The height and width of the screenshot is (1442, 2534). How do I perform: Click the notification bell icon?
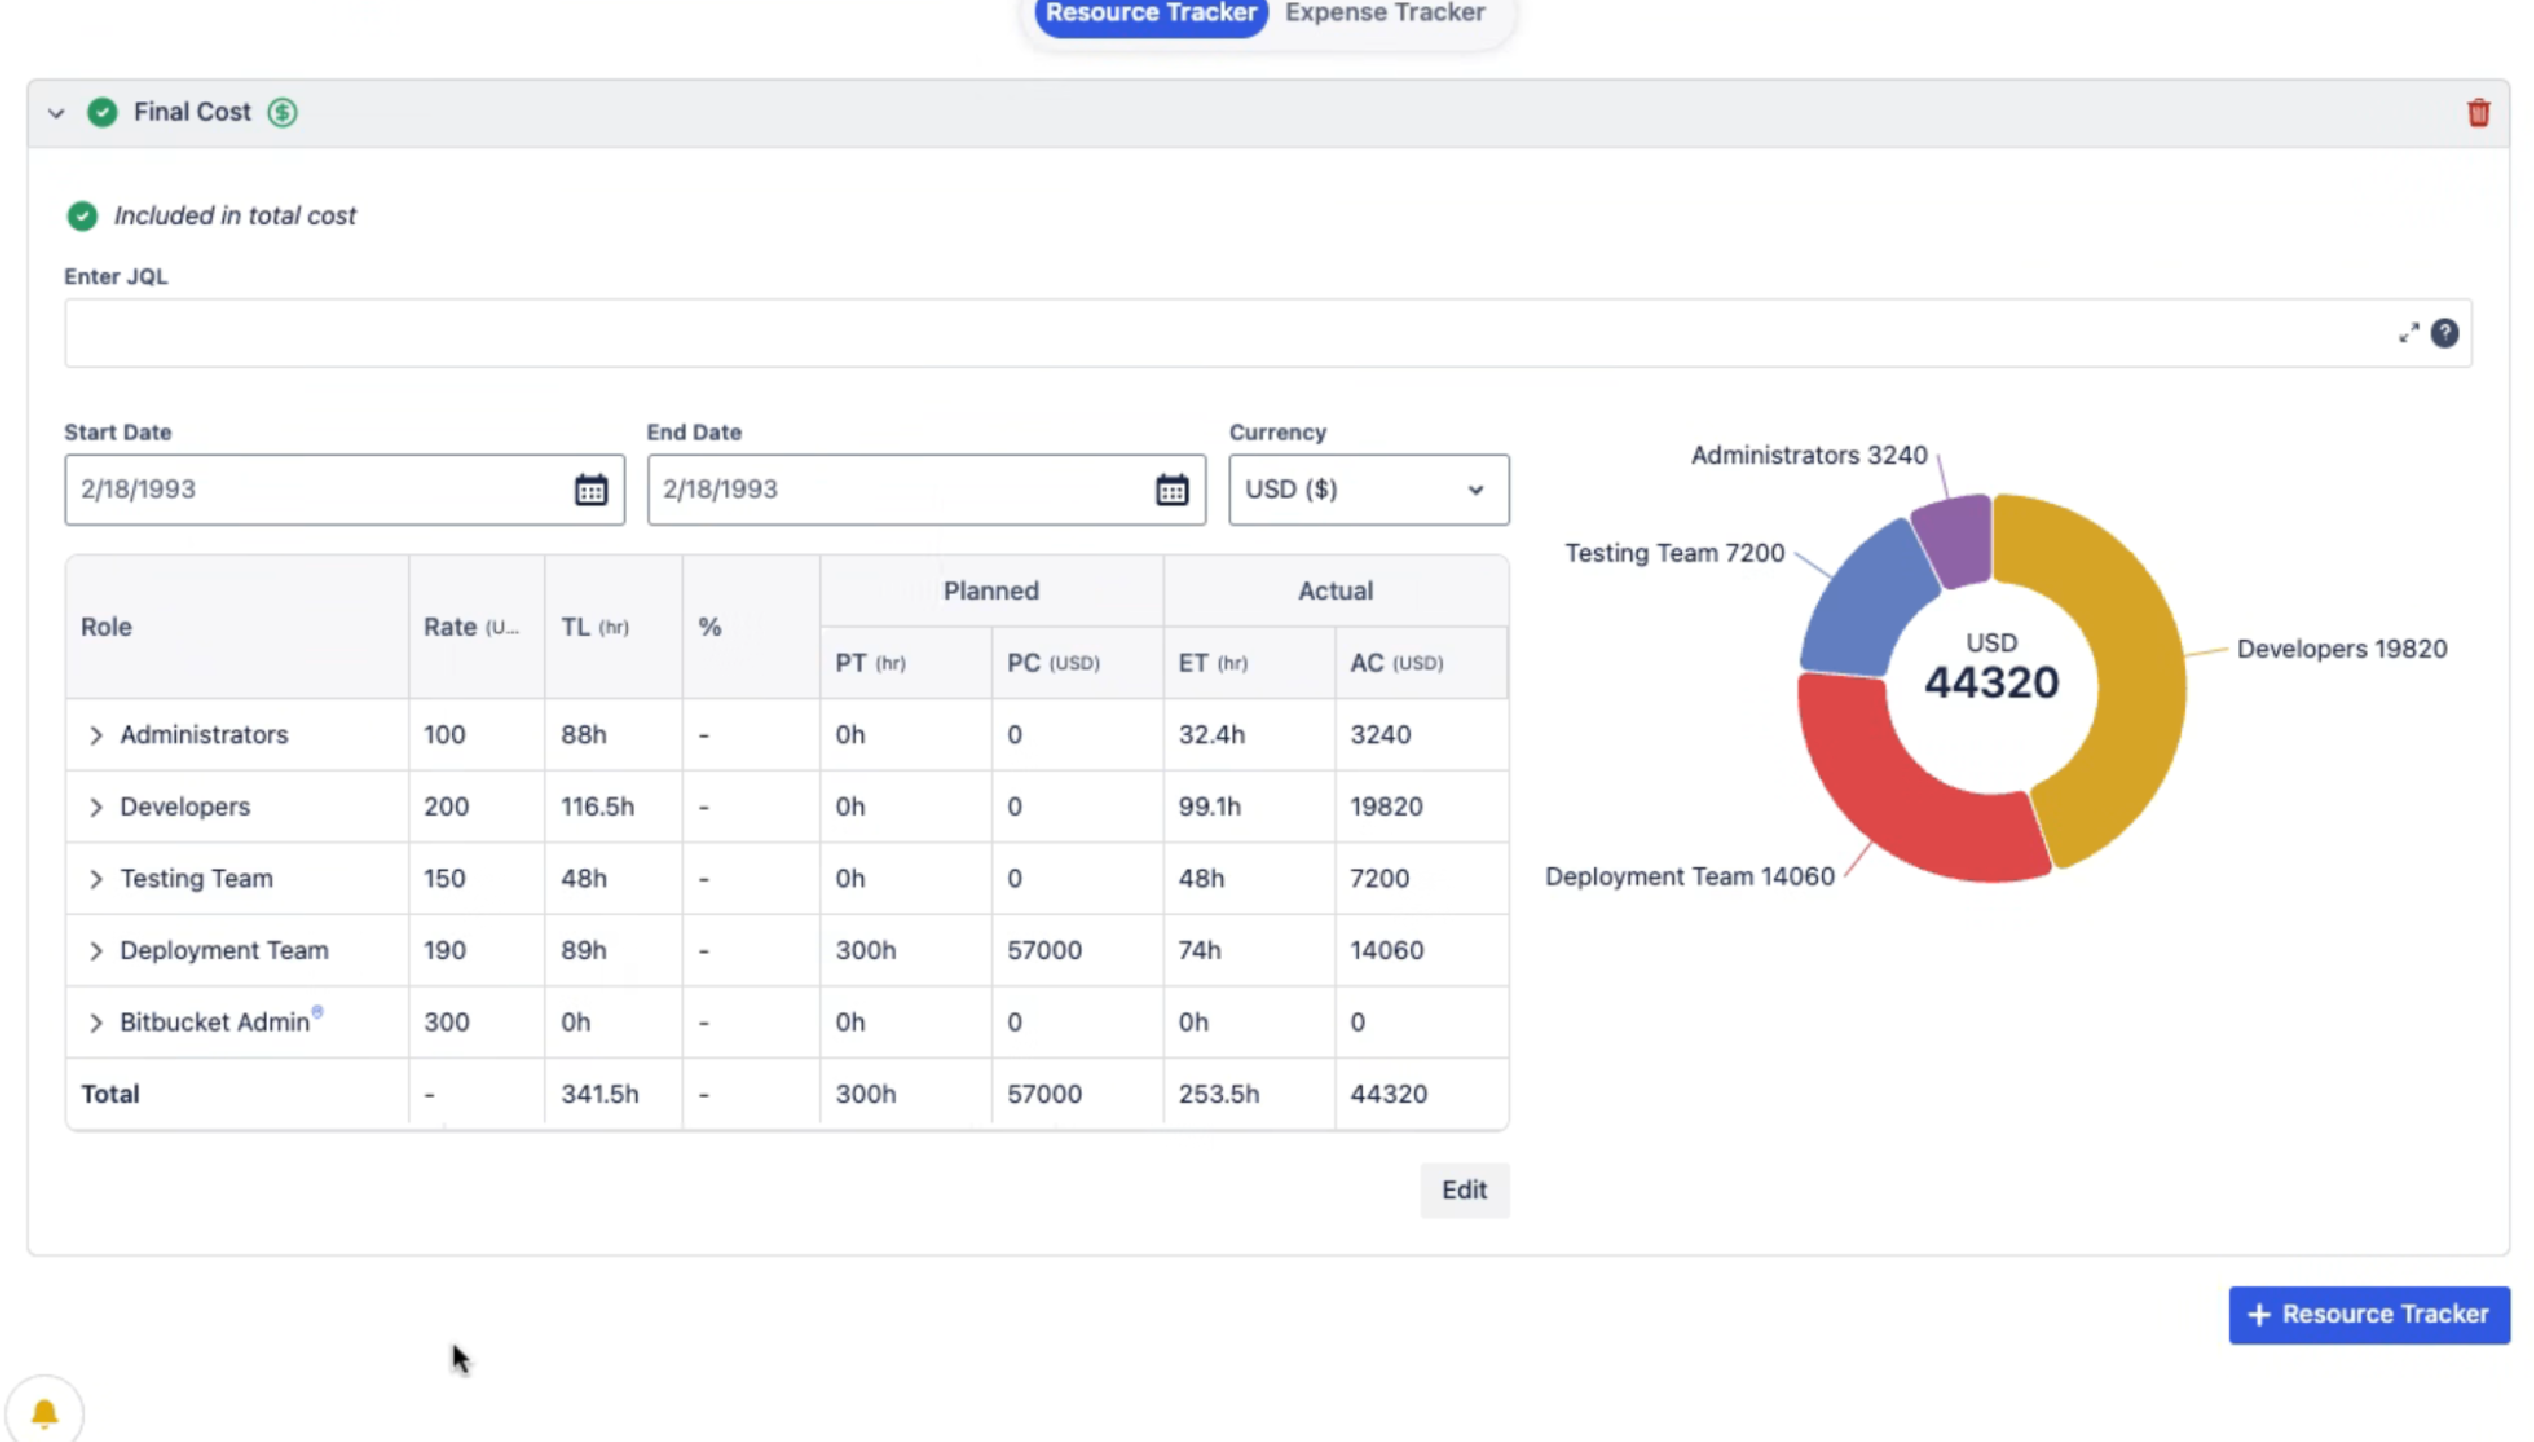coord(45,1412)
